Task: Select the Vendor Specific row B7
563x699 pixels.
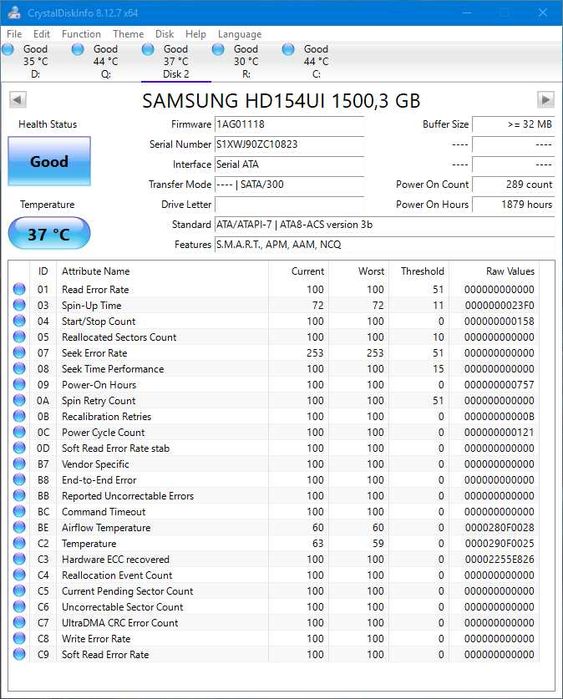Action: click(274, 464)
